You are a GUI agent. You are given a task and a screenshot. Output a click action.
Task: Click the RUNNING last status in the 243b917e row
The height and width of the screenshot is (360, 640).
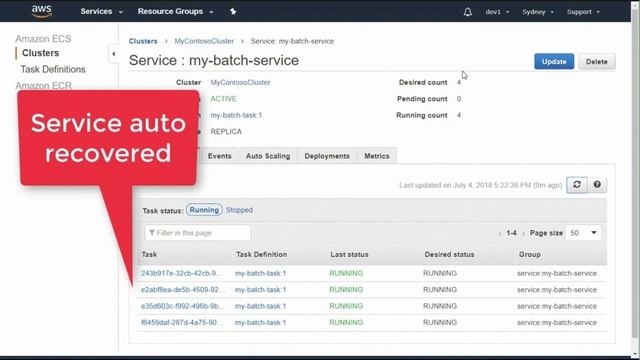point(346,273)
